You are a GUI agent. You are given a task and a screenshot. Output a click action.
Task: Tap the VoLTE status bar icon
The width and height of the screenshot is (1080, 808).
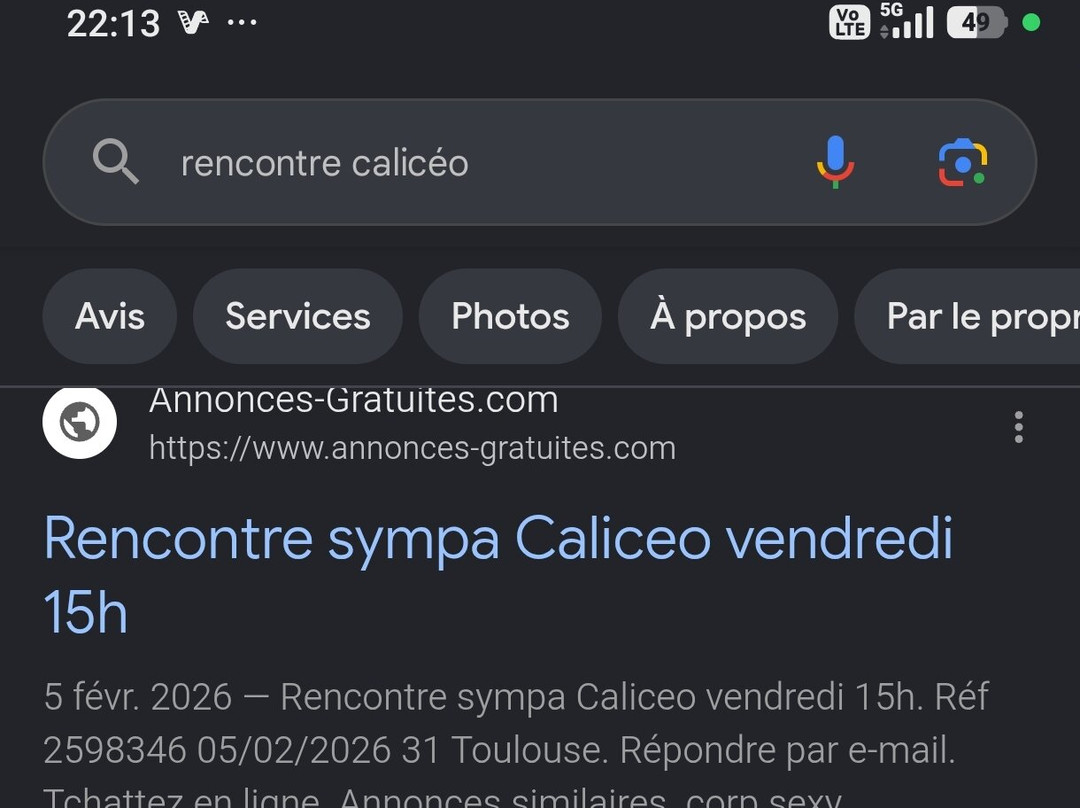tap(849, 23)
